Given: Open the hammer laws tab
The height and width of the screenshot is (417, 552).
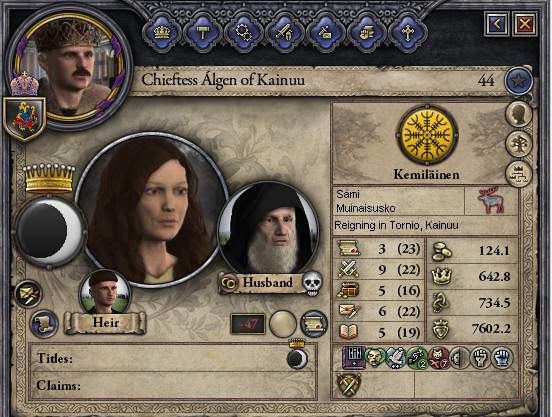Looking at the screenshot, I should (202, 33).
